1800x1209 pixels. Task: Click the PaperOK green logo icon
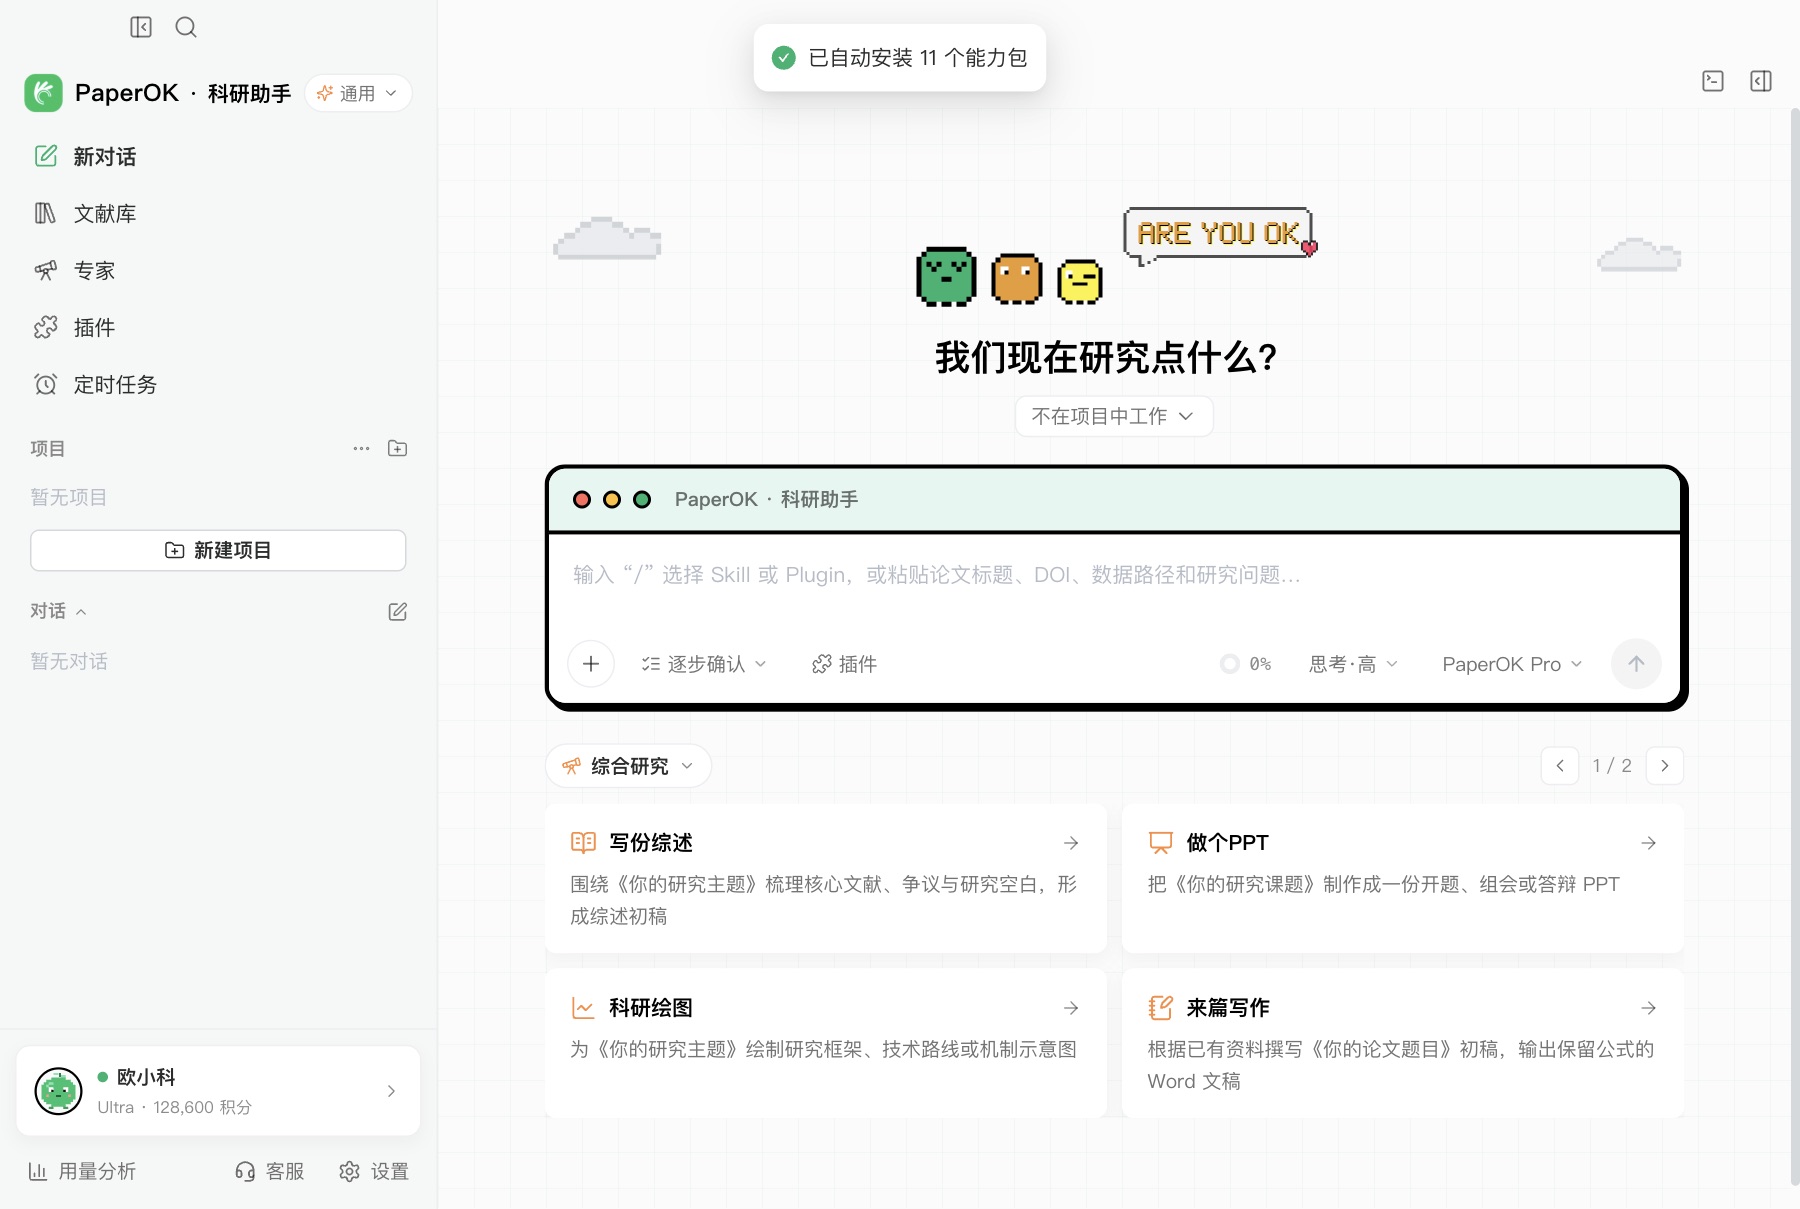point(43,93)
